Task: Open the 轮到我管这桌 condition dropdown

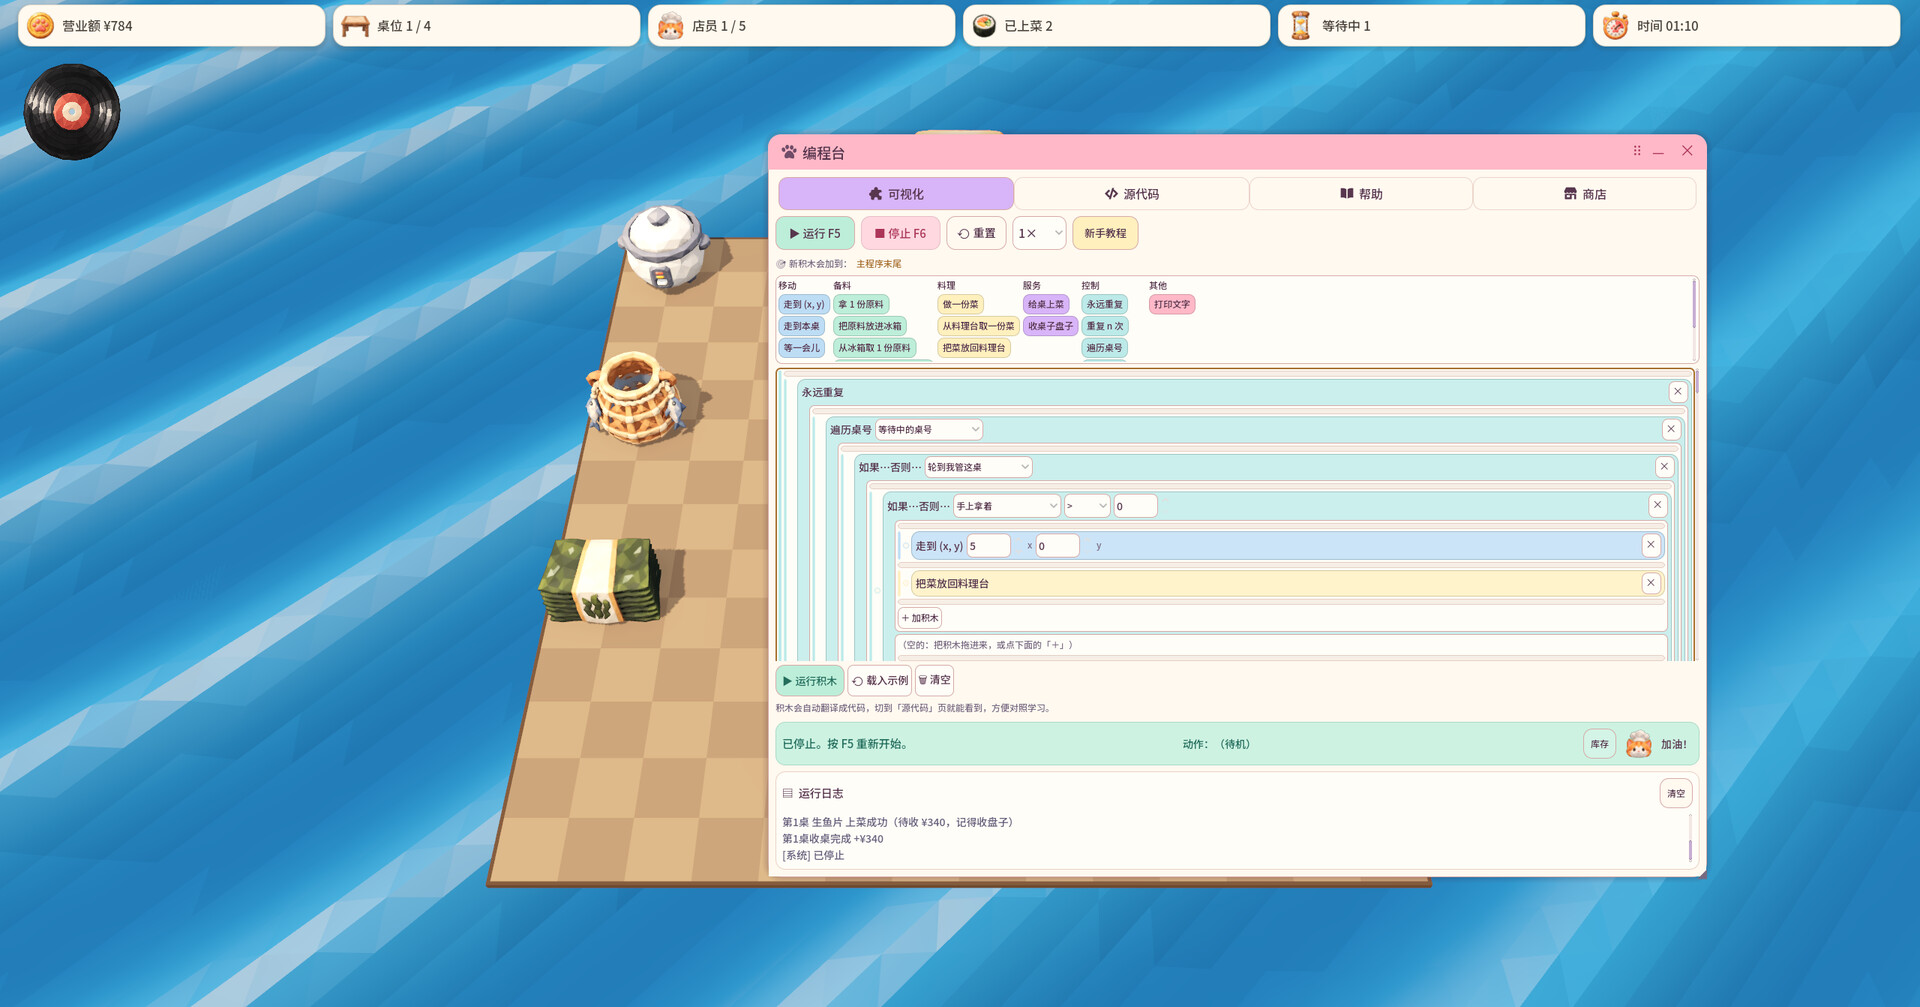Action: pos(978,467)
